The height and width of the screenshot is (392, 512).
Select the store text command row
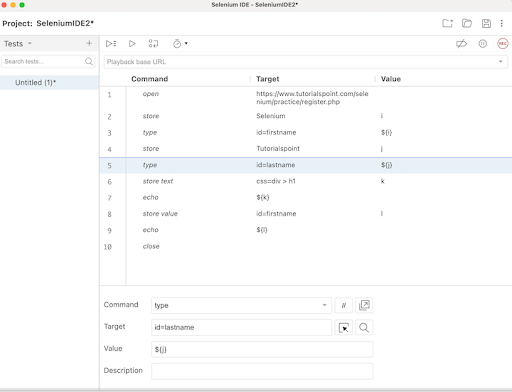(158, 181)
